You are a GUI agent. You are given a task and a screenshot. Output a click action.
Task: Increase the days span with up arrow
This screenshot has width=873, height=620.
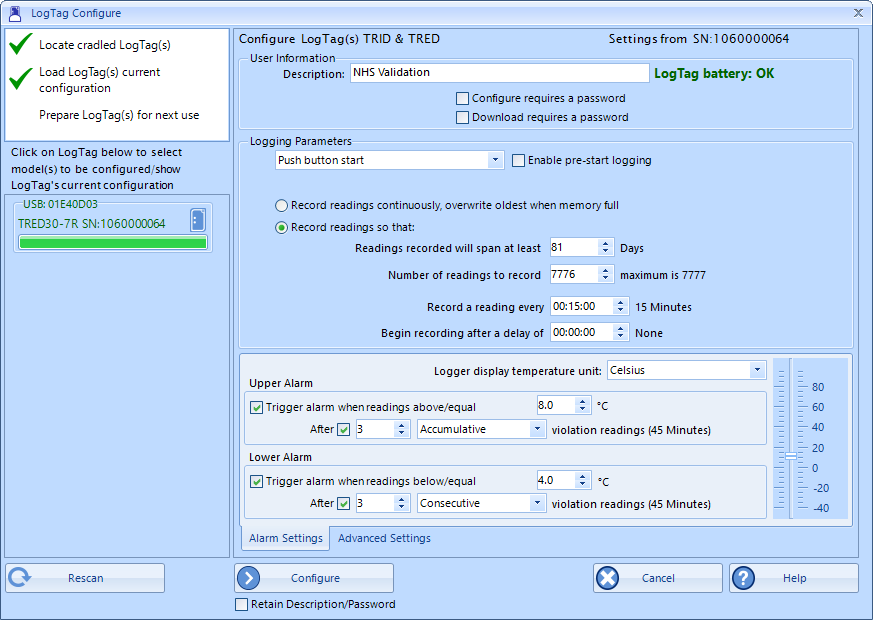click(x=606, y=243)
